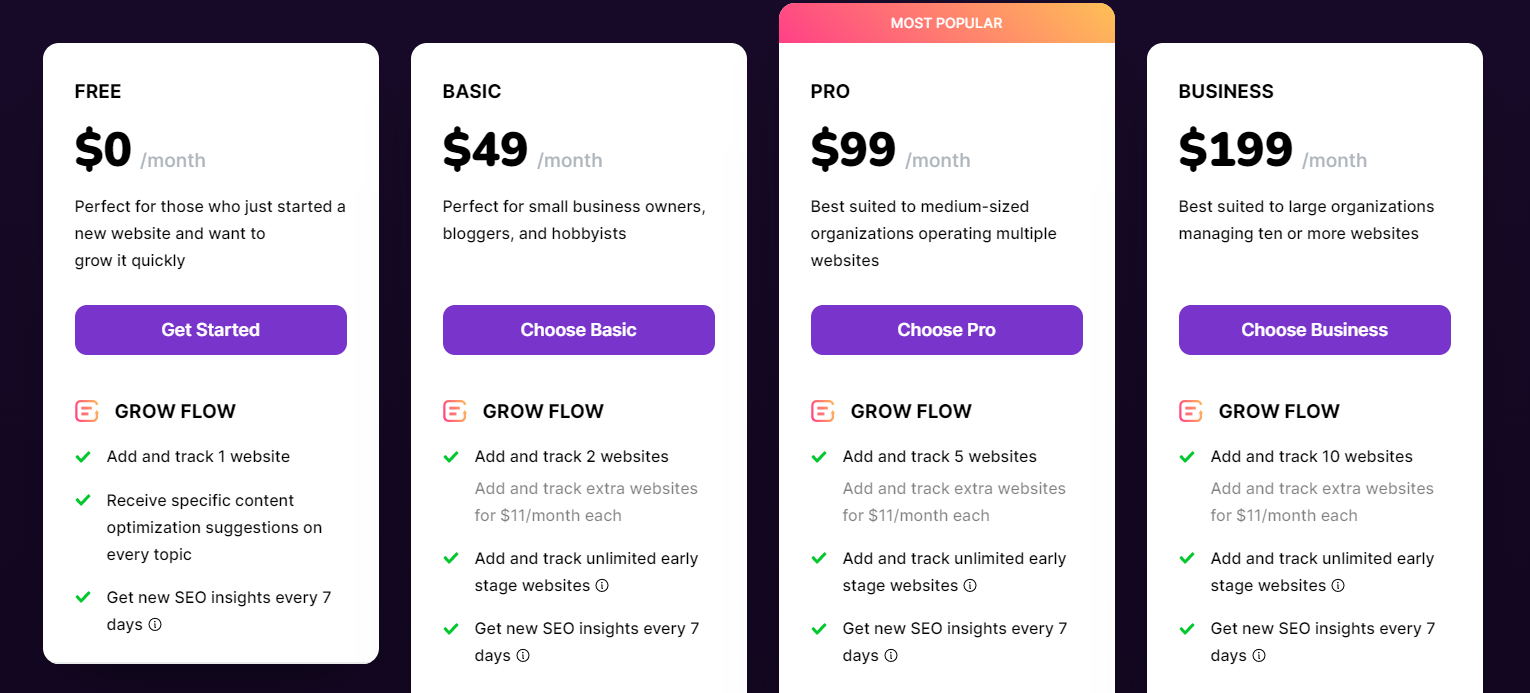Click the $99 price in Pro plan
1530x693 pixels.
(853, 150)
